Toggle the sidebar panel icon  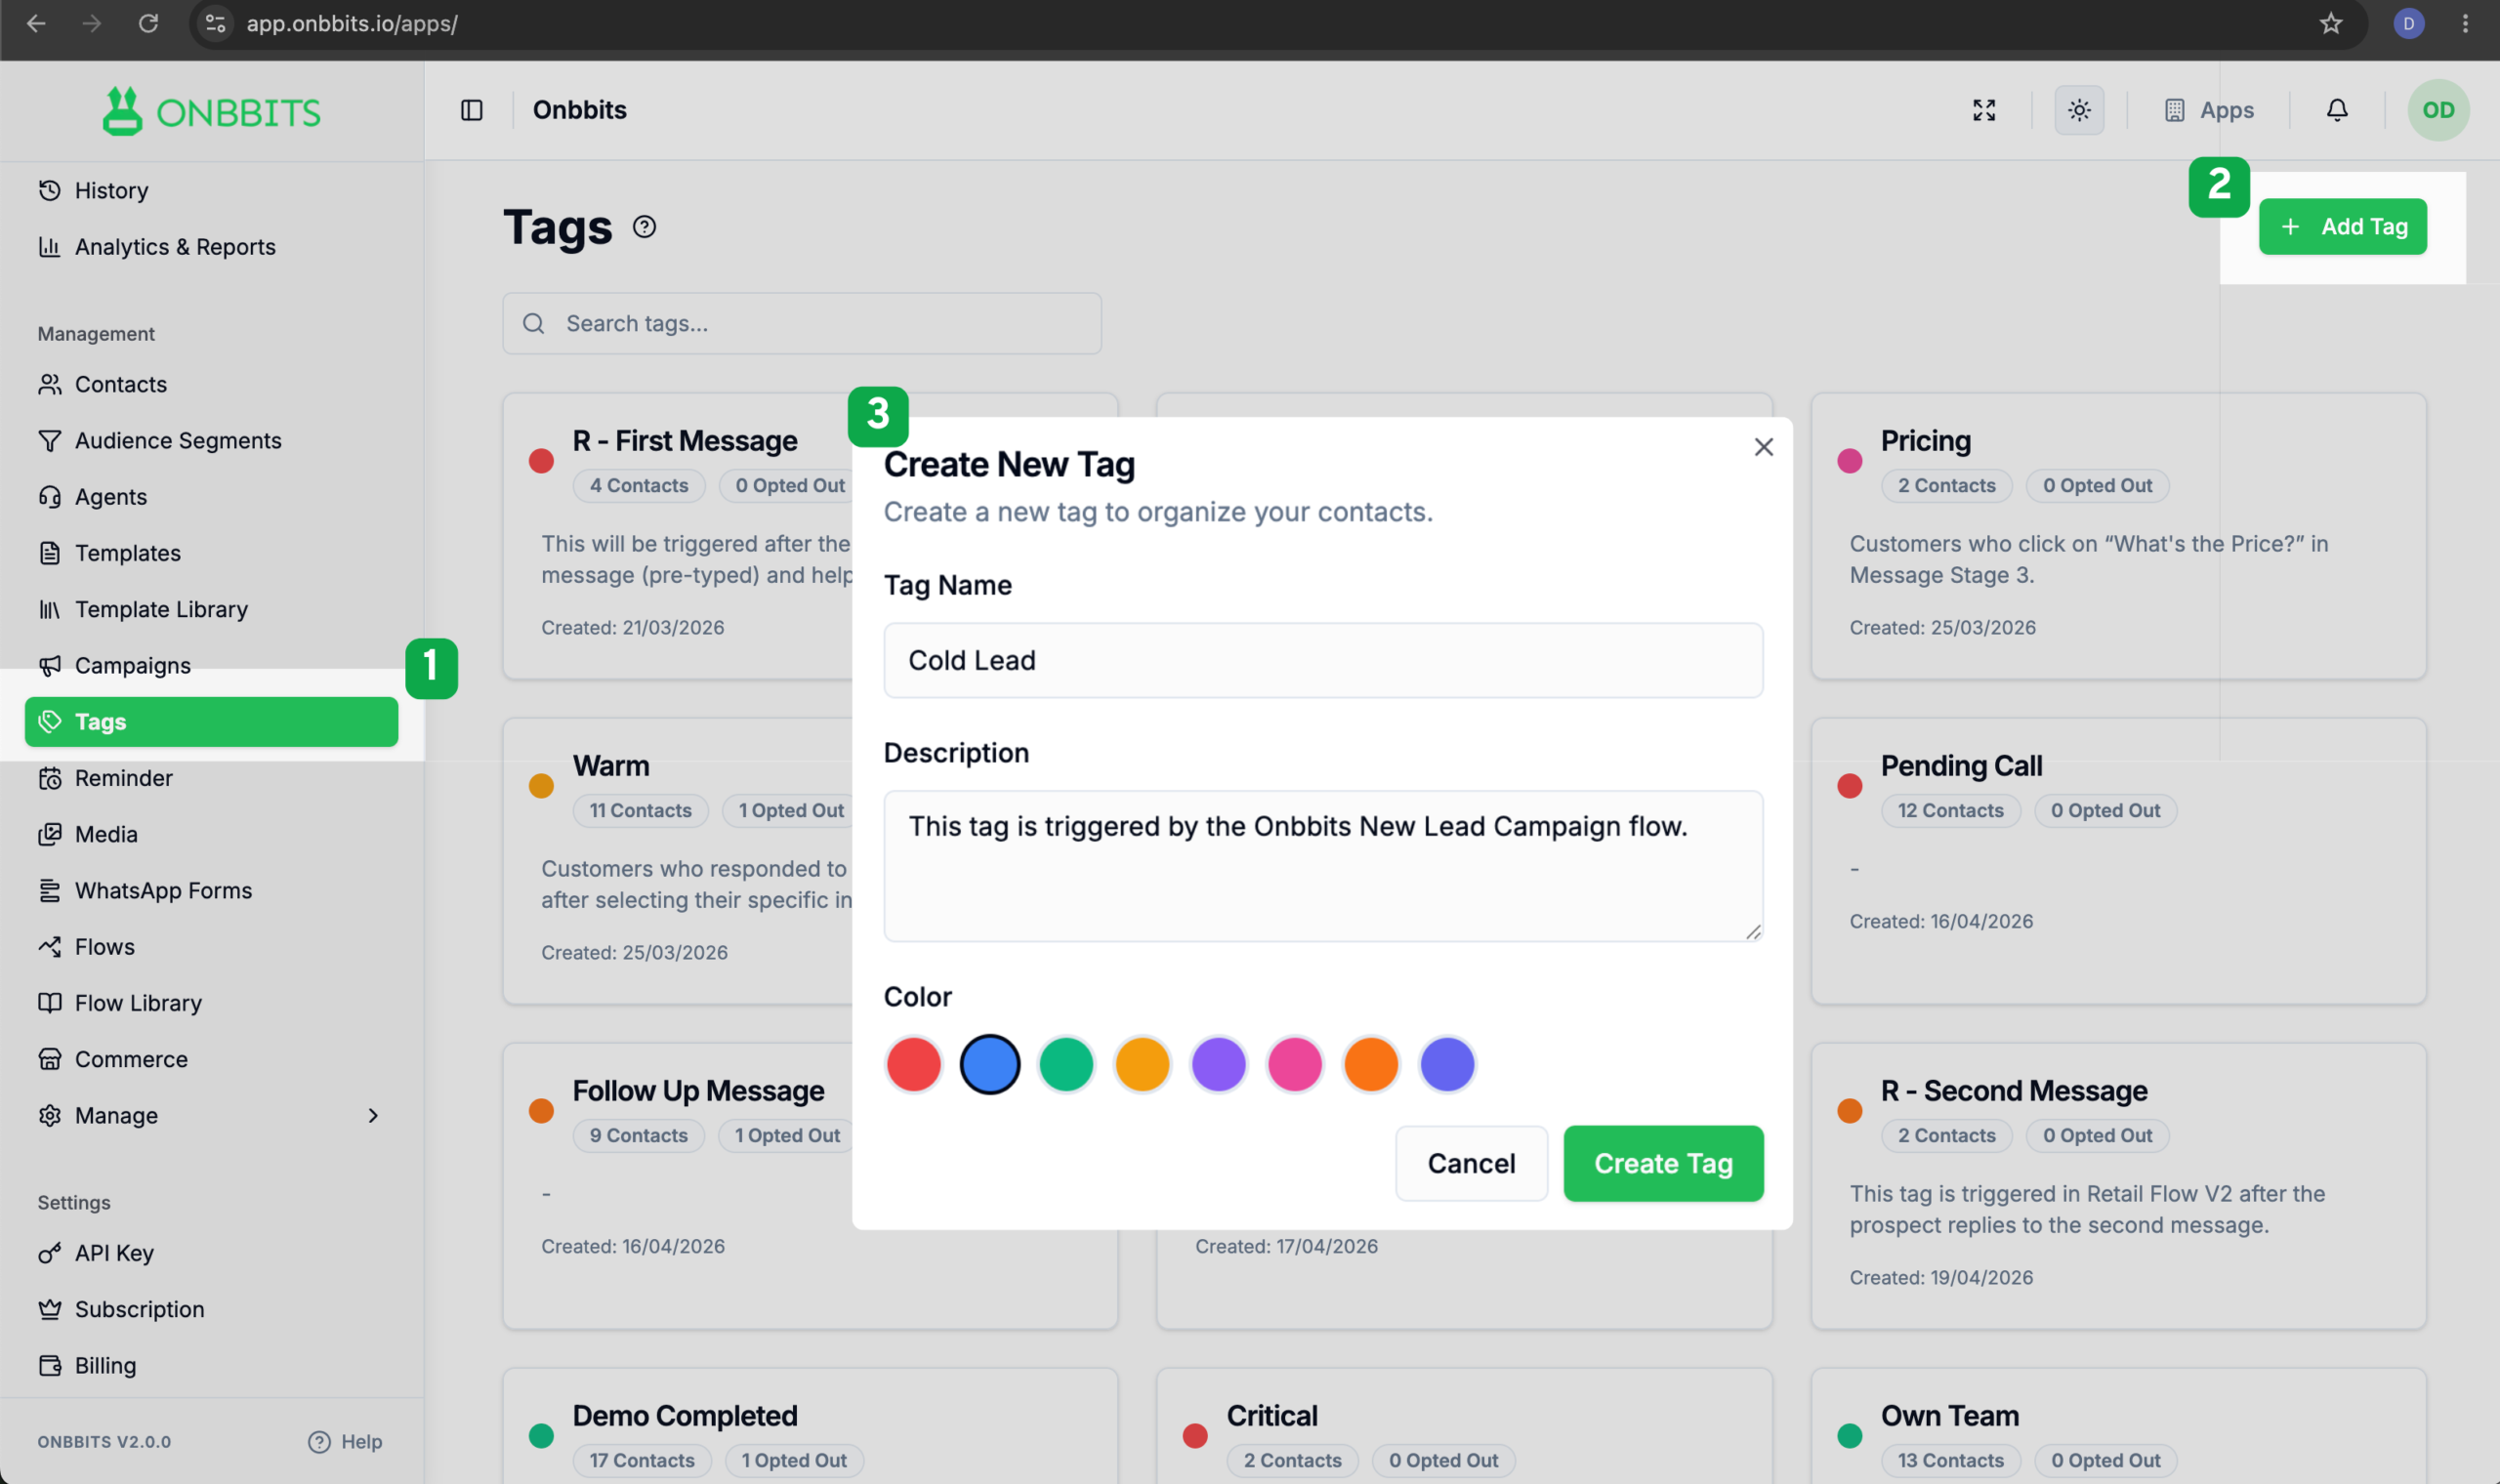click(x=471, y=110)
